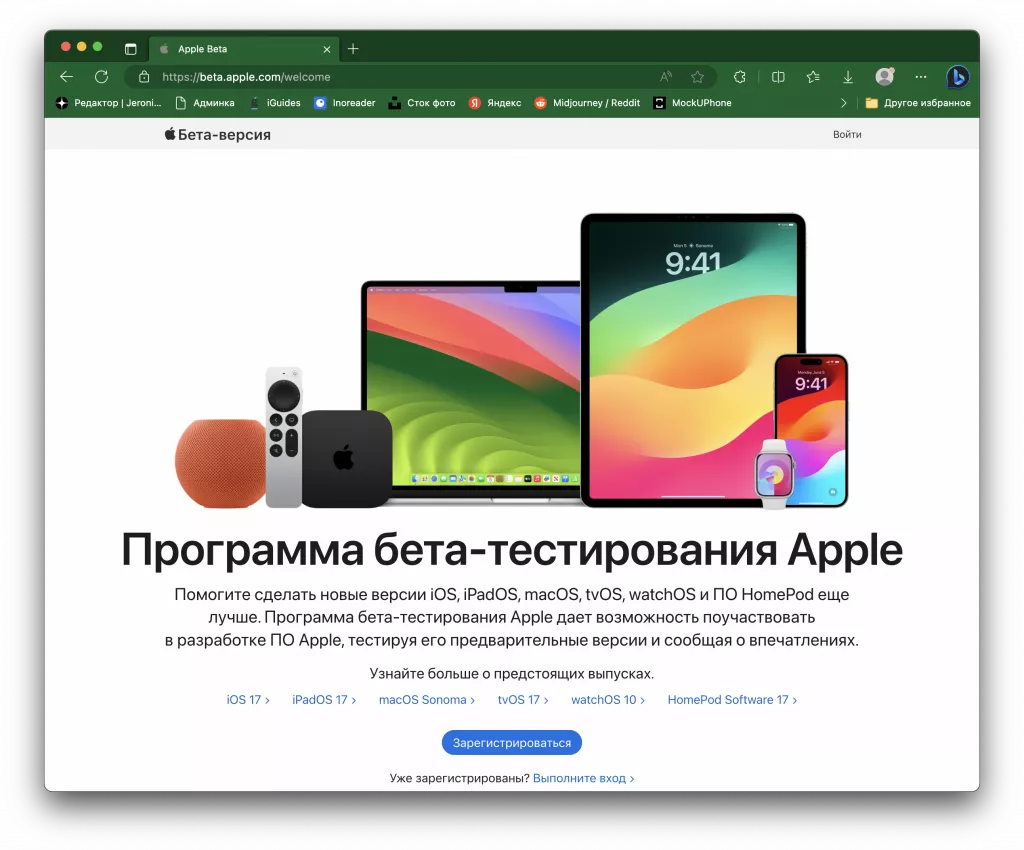Click the Зарегистрироваться button

511,742
